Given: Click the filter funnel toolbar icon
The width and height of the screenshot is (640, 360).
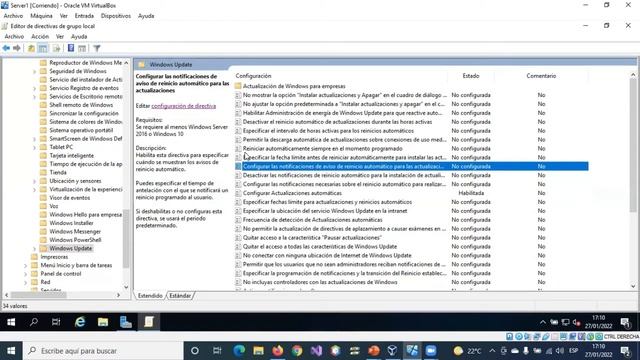Looking at the screenshot, I should point(97,48).
